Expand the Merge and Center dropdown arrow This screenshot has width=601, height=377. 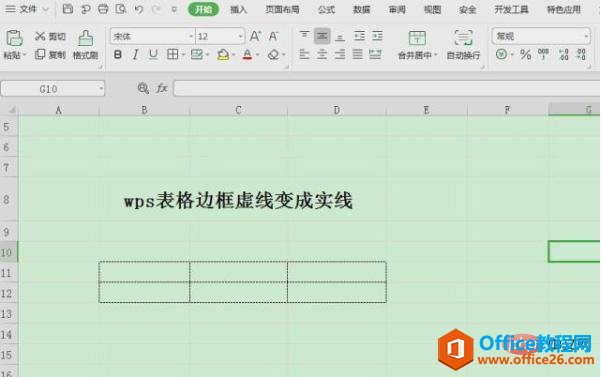pos(435,55)
